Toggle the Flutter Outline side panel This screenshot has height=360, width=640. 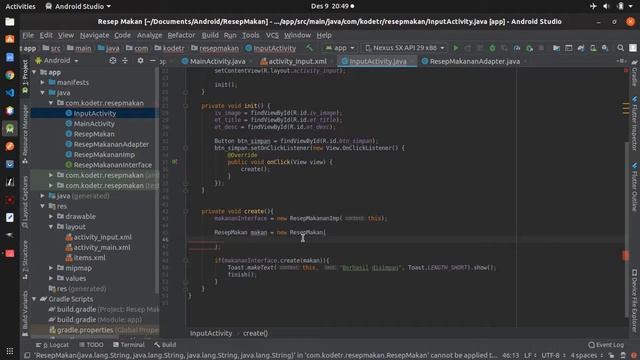point(635,187)
